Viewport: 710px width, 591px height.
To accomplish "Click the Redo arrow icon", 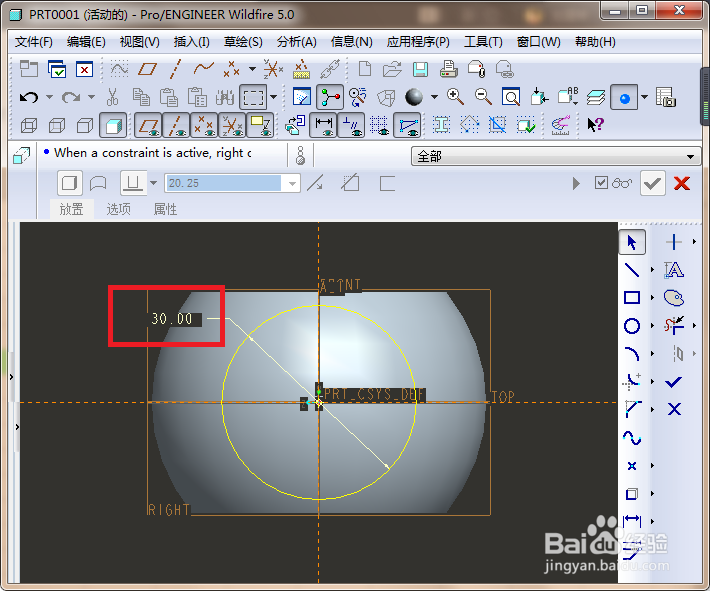I will coord(71,97).
